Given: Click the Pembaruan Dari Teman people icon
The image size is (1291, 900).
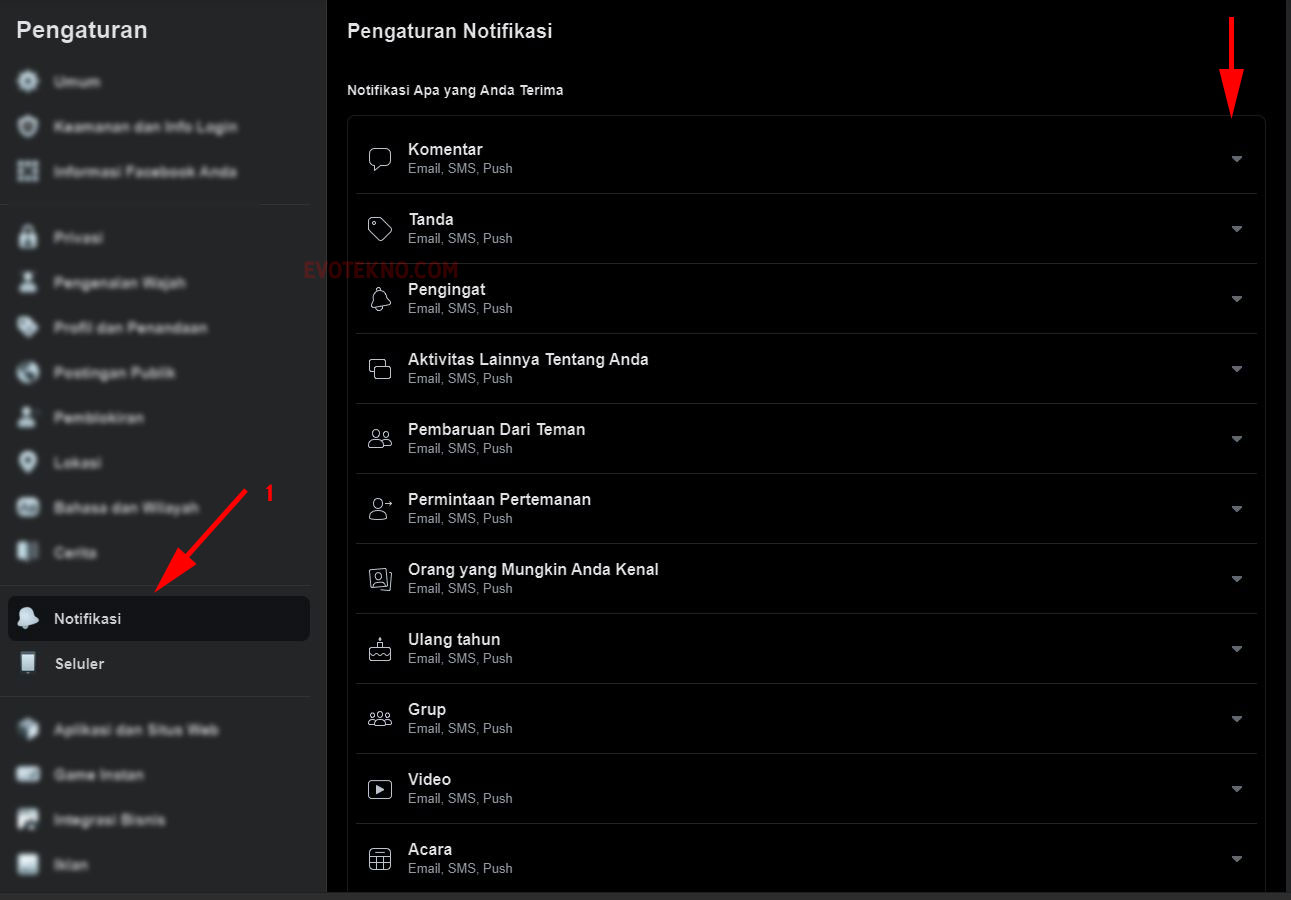Looking at the screenshot, I should tap(380, 439).
